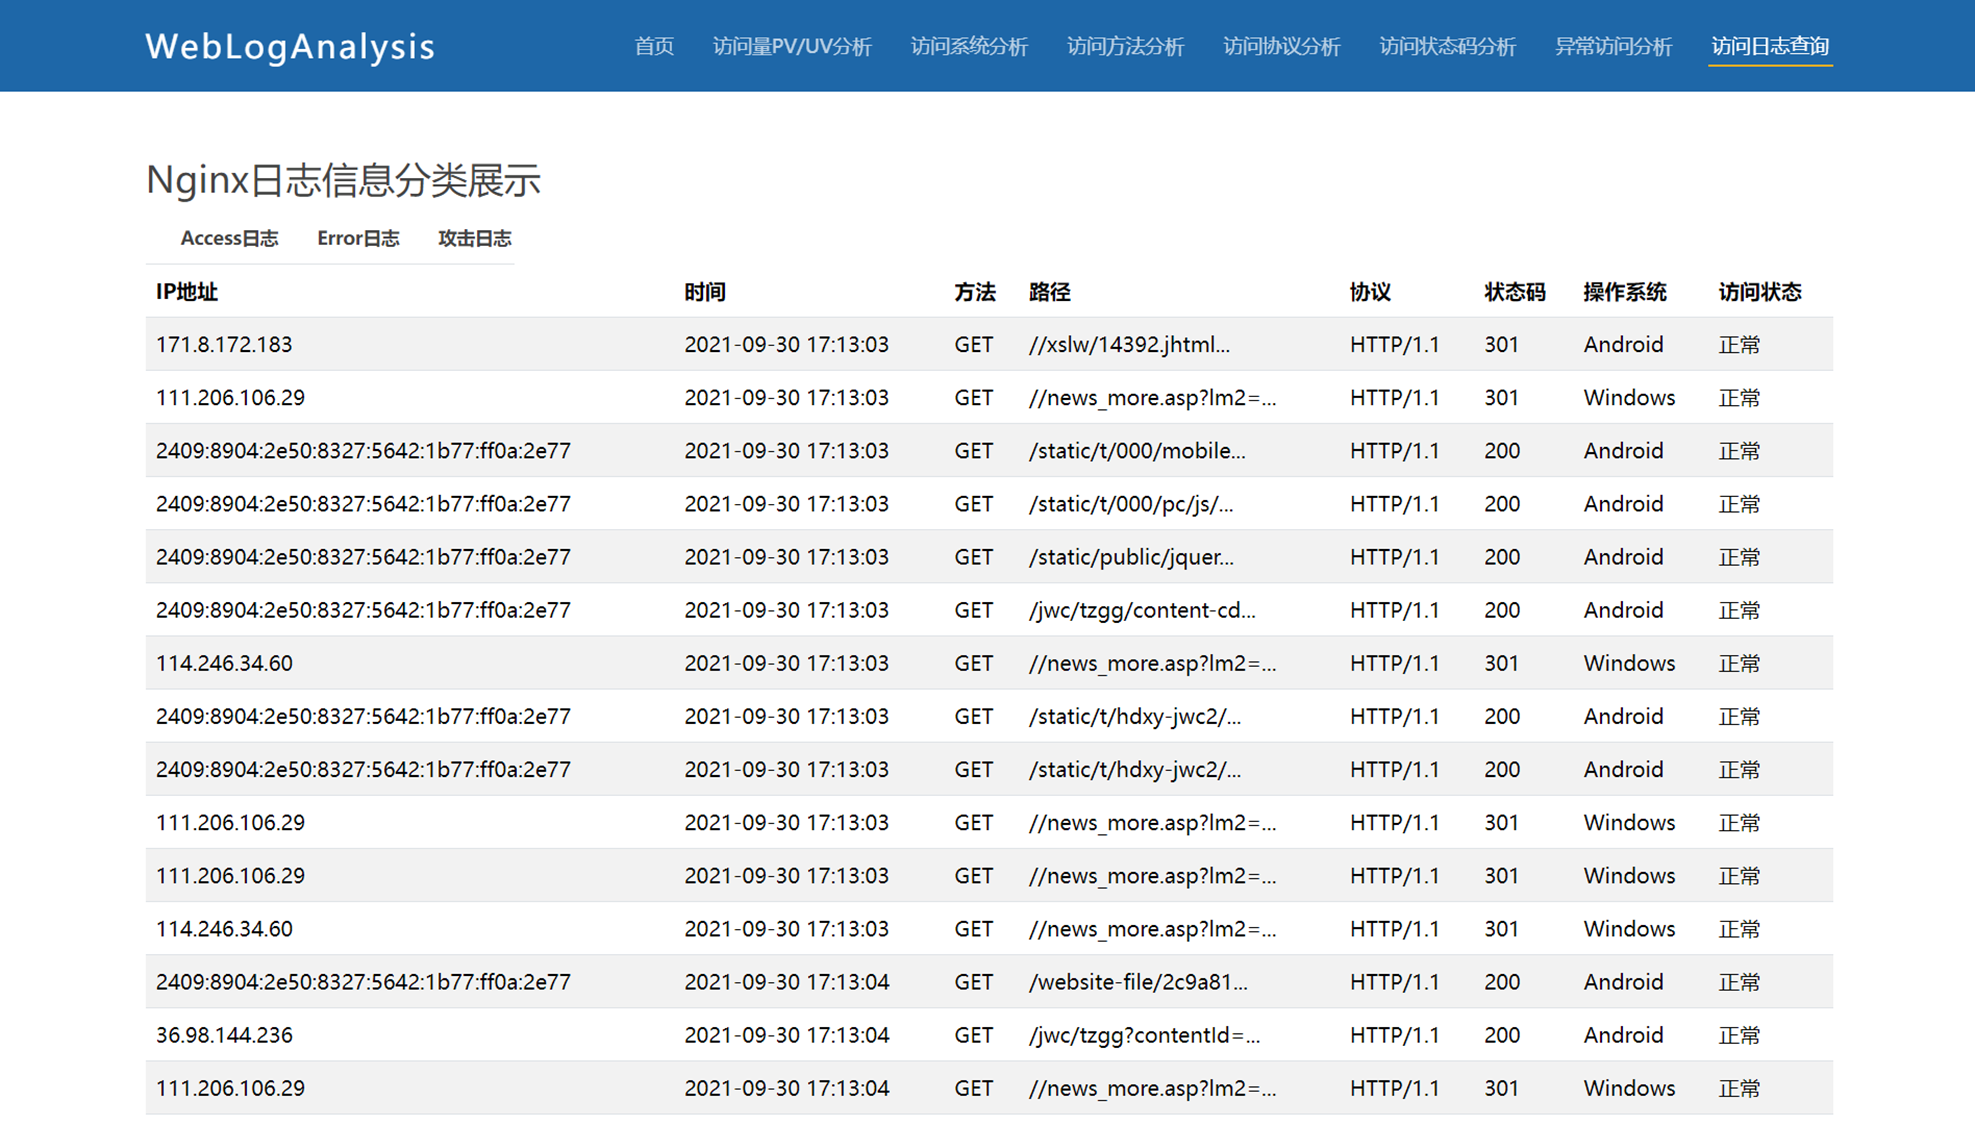Select the row with IP 171.8.172.183
1975x1125 pixels.
[224, 345]
